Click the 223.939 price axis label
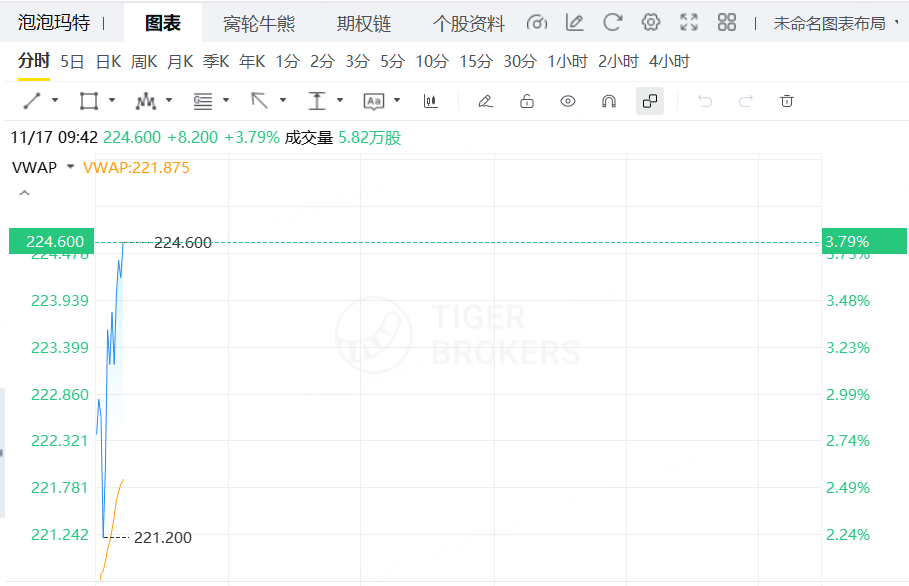The width and height of the screenshot is (909, 586). 60,301
